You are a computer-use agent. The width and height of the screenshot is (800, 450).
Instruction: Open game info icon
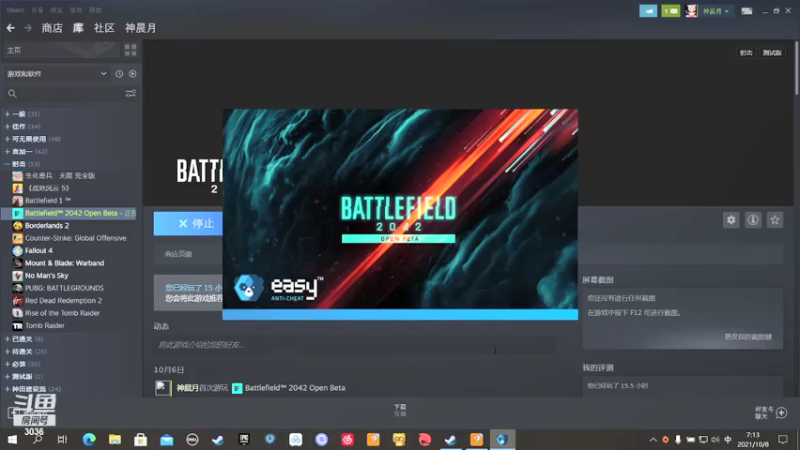point(753,220)
